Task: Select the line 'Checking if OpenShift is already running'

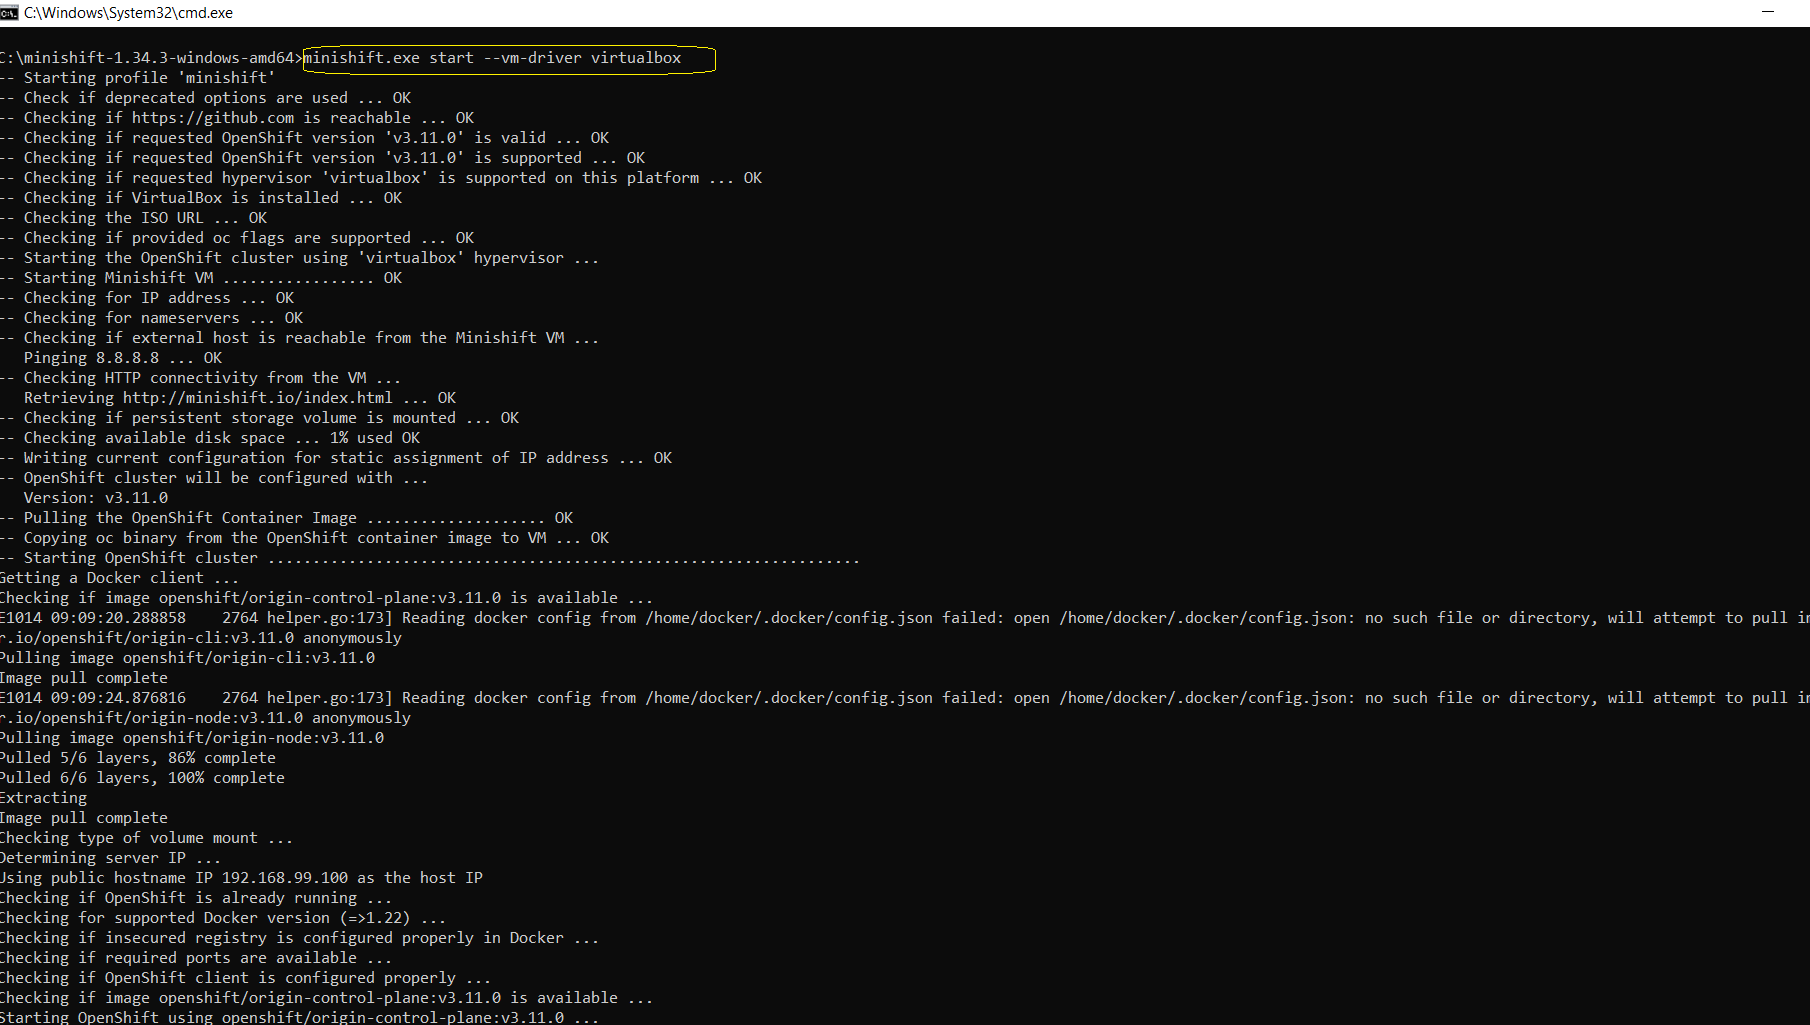Action: tap(196, 898)
